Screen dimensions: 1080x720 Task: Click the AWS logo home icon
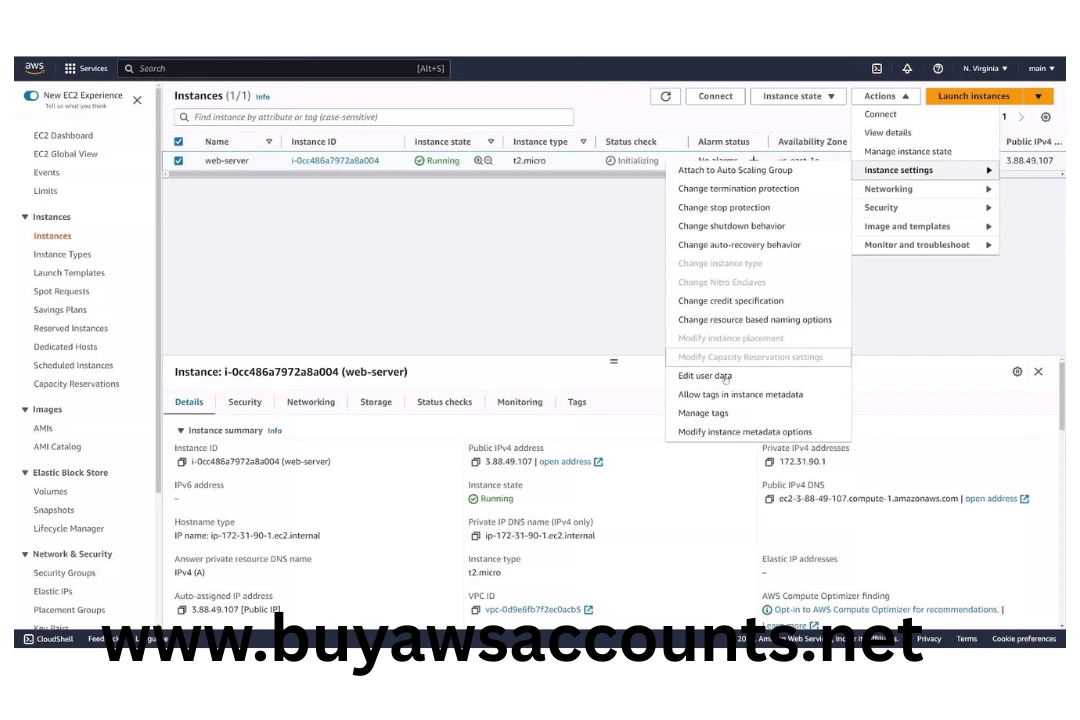pos(34,68)
